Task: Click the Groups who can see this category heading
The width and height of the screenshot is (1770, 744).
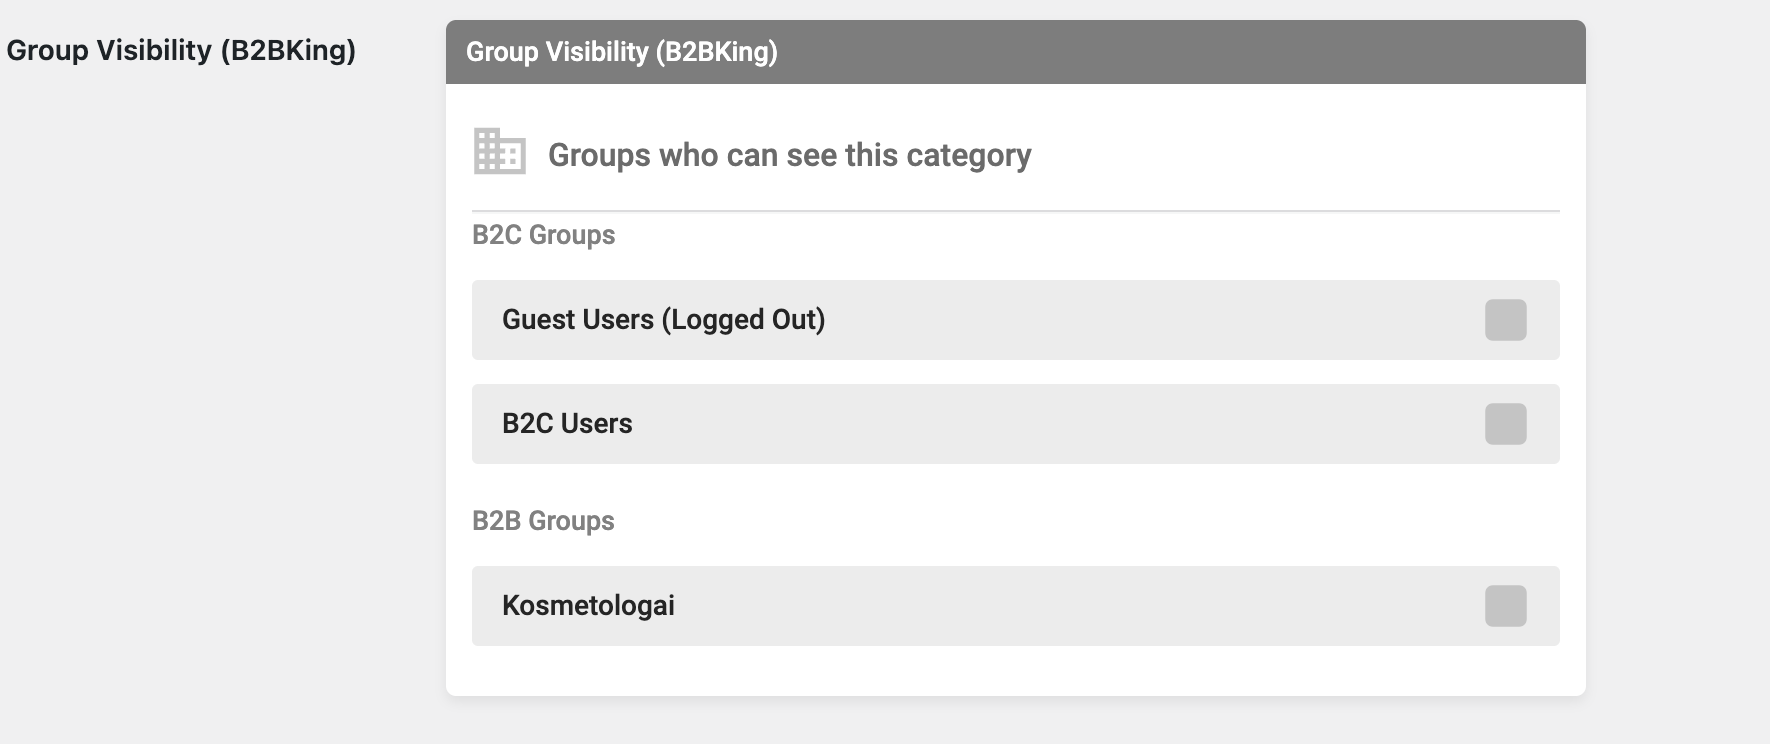Action: (x=789, y=155)
